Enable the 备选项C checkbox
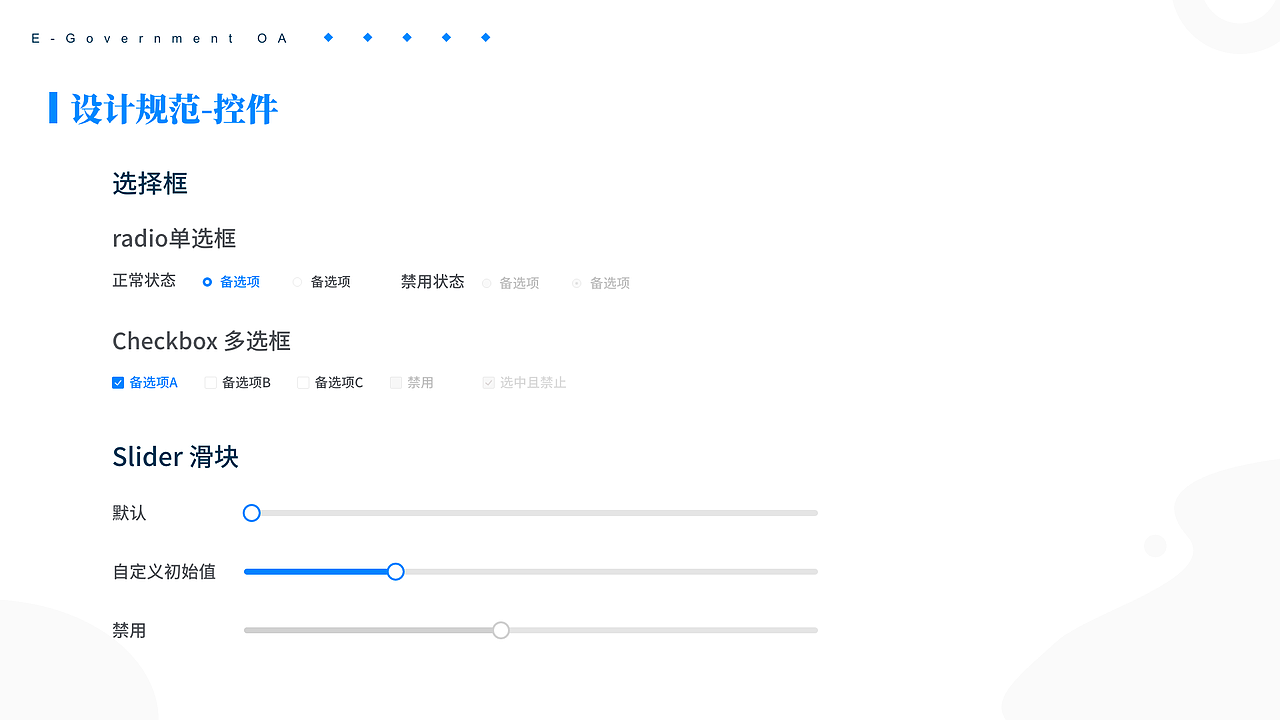The image size is (1280, 720). tap(302, 382)
